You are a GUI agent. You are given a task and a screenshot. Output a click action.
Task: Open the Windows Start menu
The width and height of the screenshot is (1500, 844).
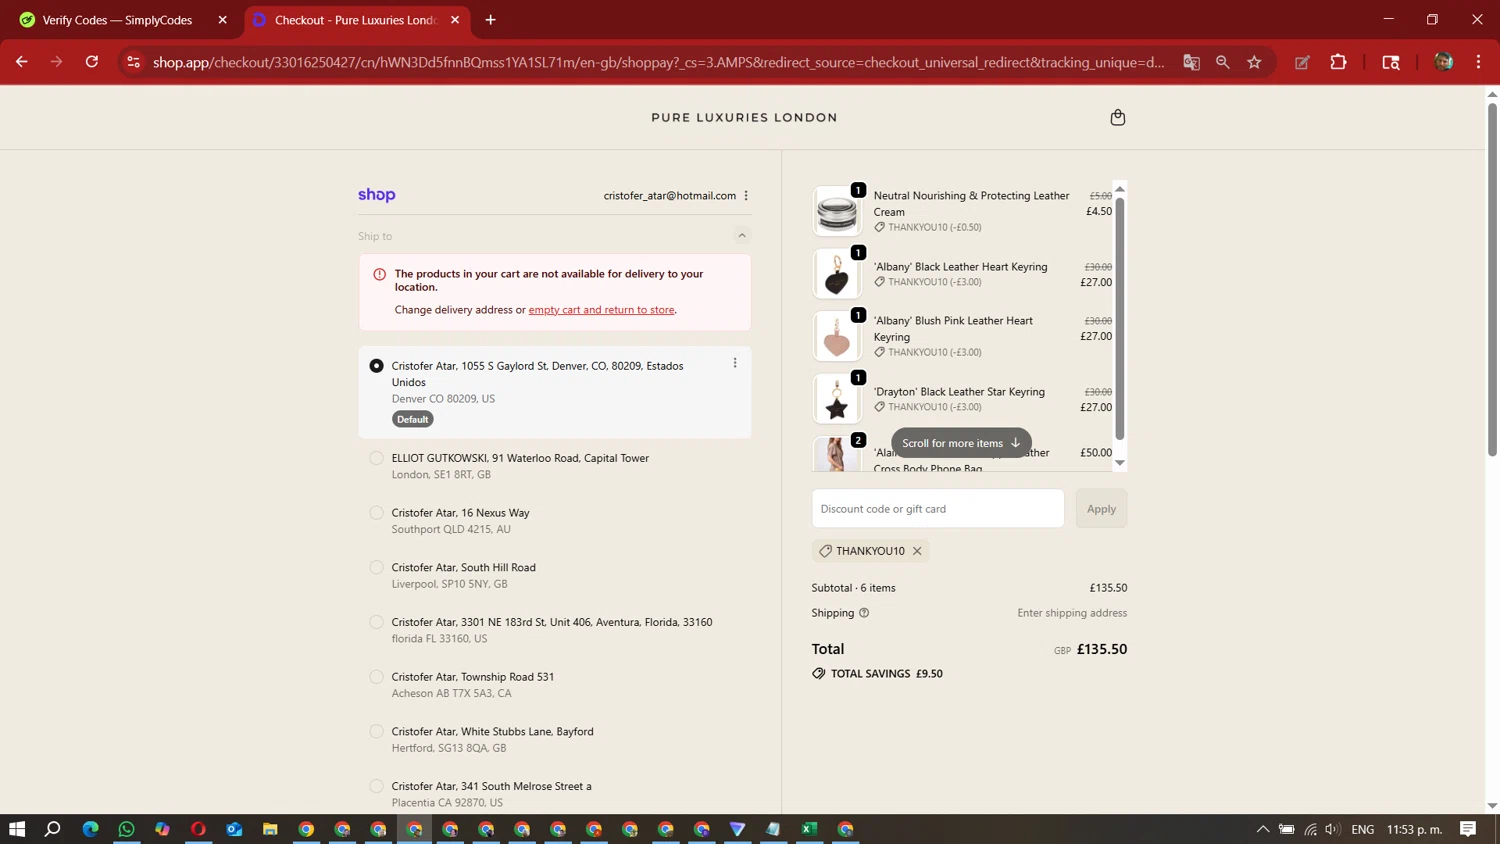(17, 829)
